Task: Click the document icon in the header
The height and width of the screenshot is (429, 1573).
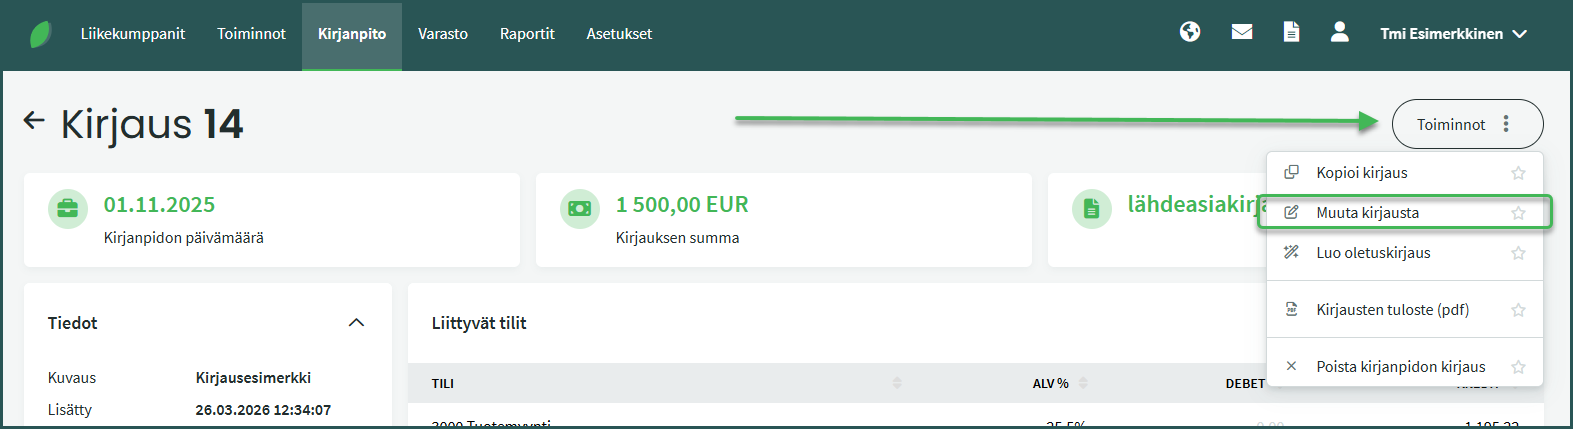Action: [x=1292, y=32]
